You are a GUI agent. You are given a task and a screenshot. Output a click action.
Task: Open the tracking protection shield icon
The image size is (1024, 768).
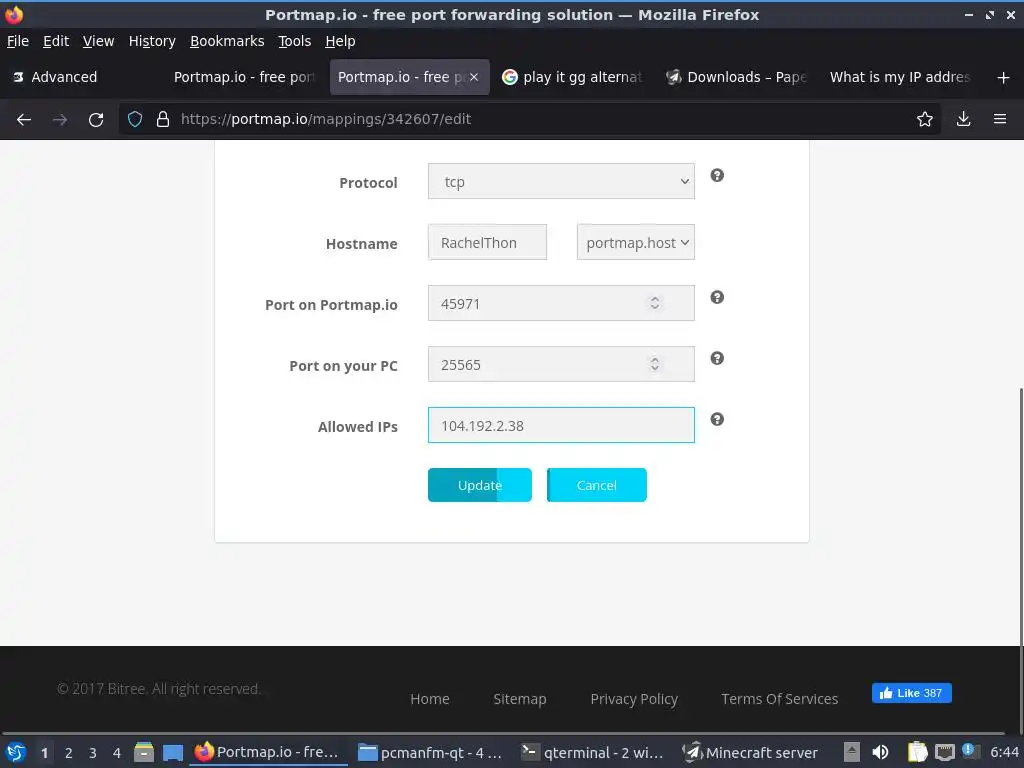pyautogui.click(x=135, y=120)
